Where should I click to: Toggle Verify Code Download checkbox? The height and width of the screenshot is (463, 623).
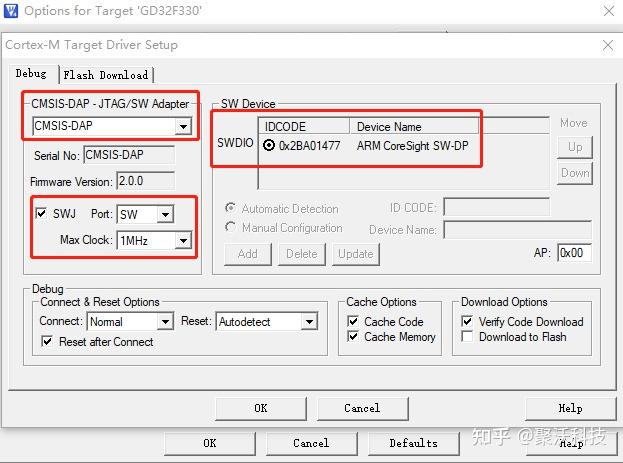[x=467, y=321]
